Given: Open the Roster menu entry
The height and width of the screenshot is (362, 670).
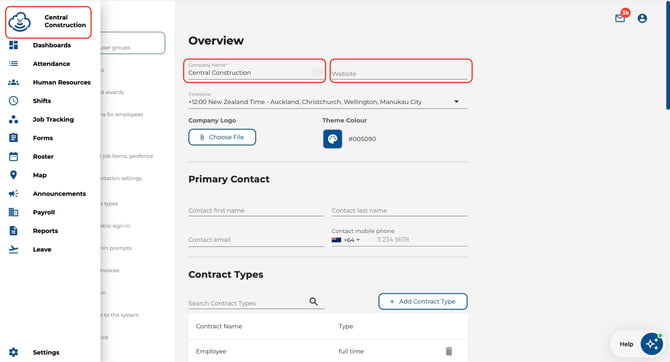Looking at the screenshot, I should point(43,156).
